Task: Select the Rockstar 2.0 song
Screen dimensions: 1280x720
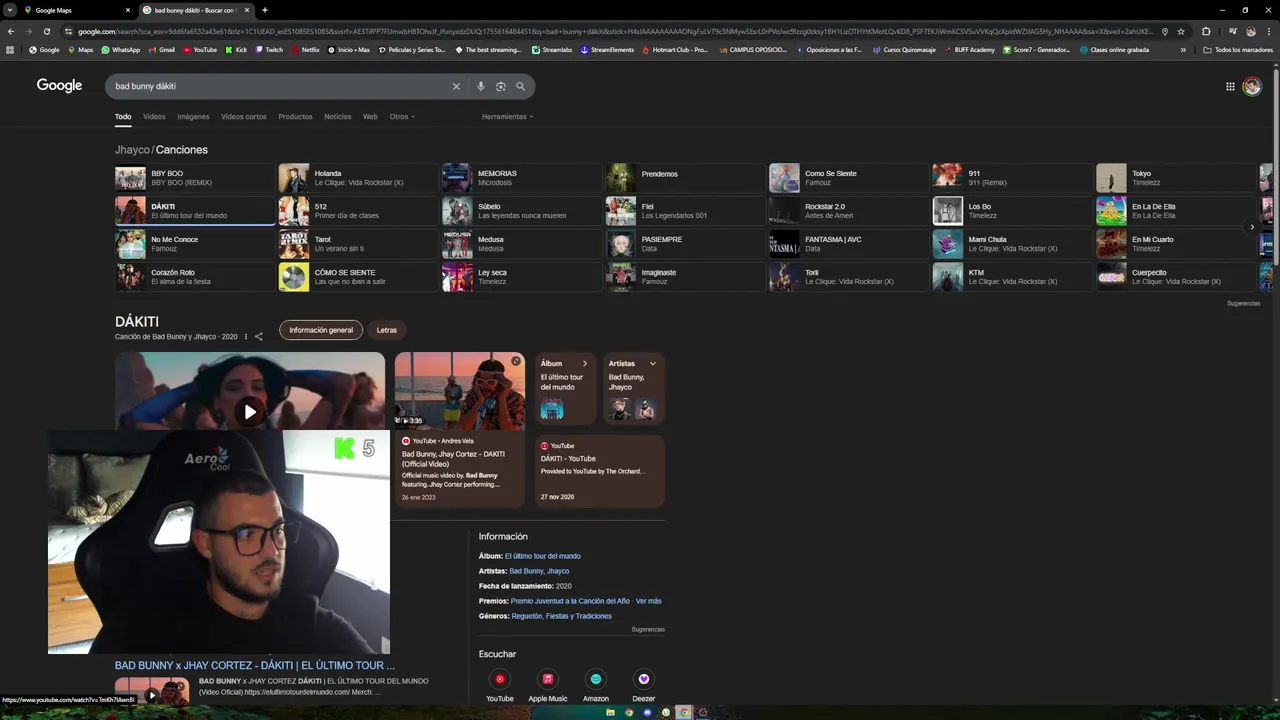Action: [848, 211]
